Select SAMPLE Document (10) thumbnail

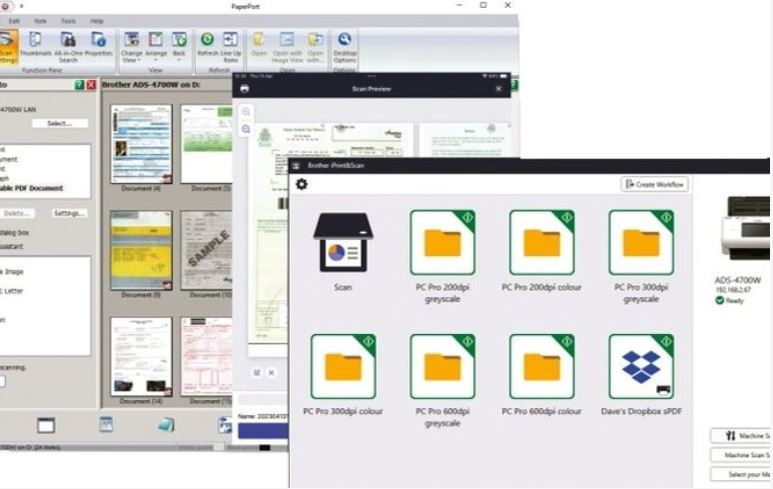[207, 250]
